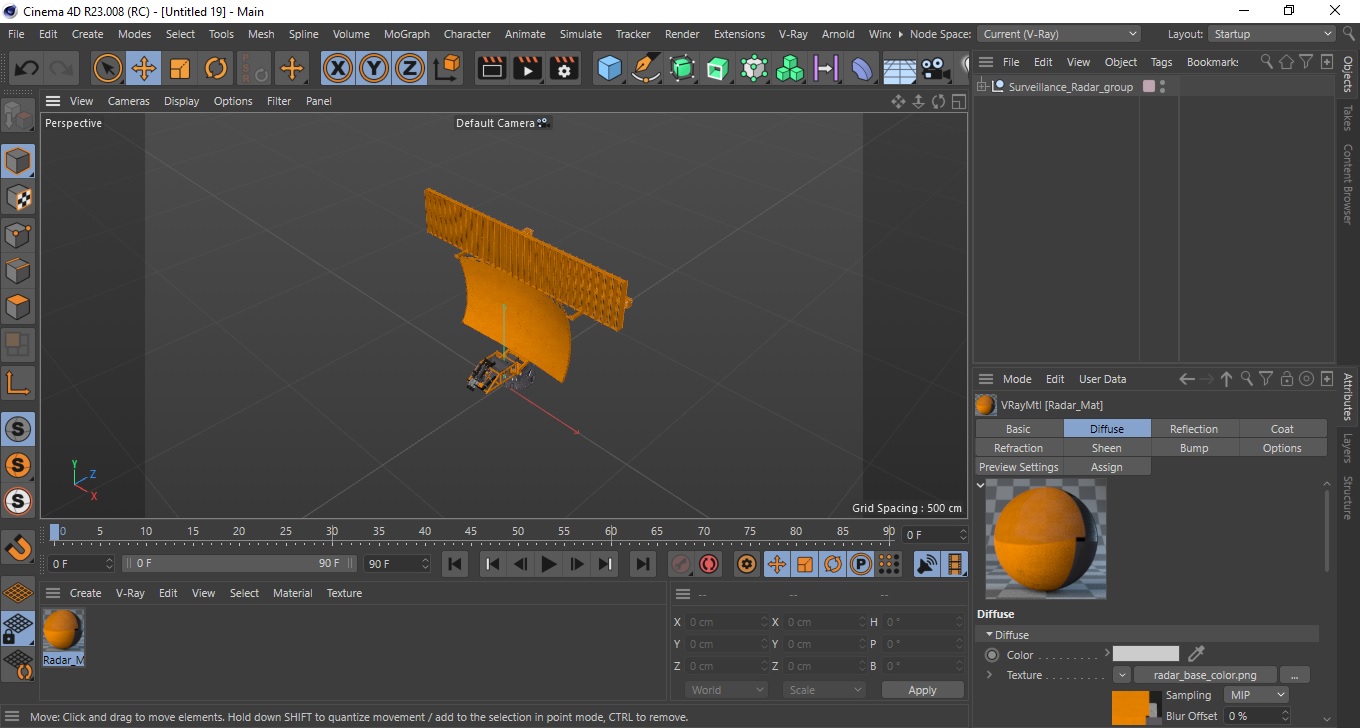
Task: Click the MoGraph cloner green cubes icon
Action: (790, 69)
